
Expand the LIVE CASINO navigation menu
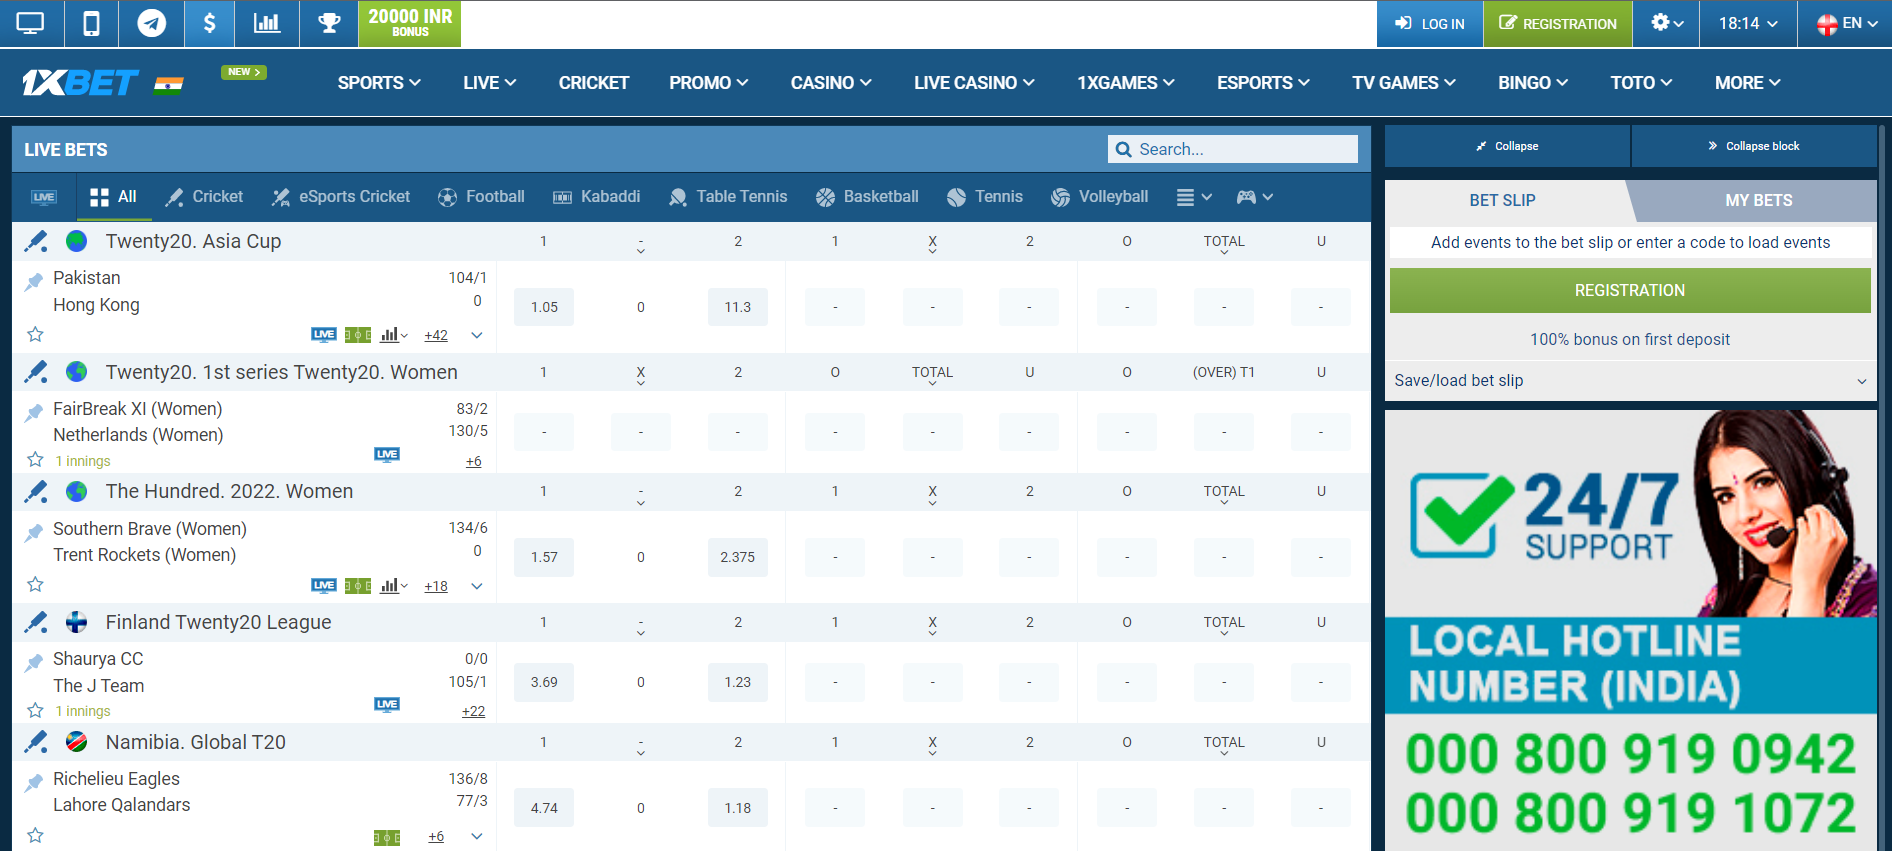[x=974, y=83]
